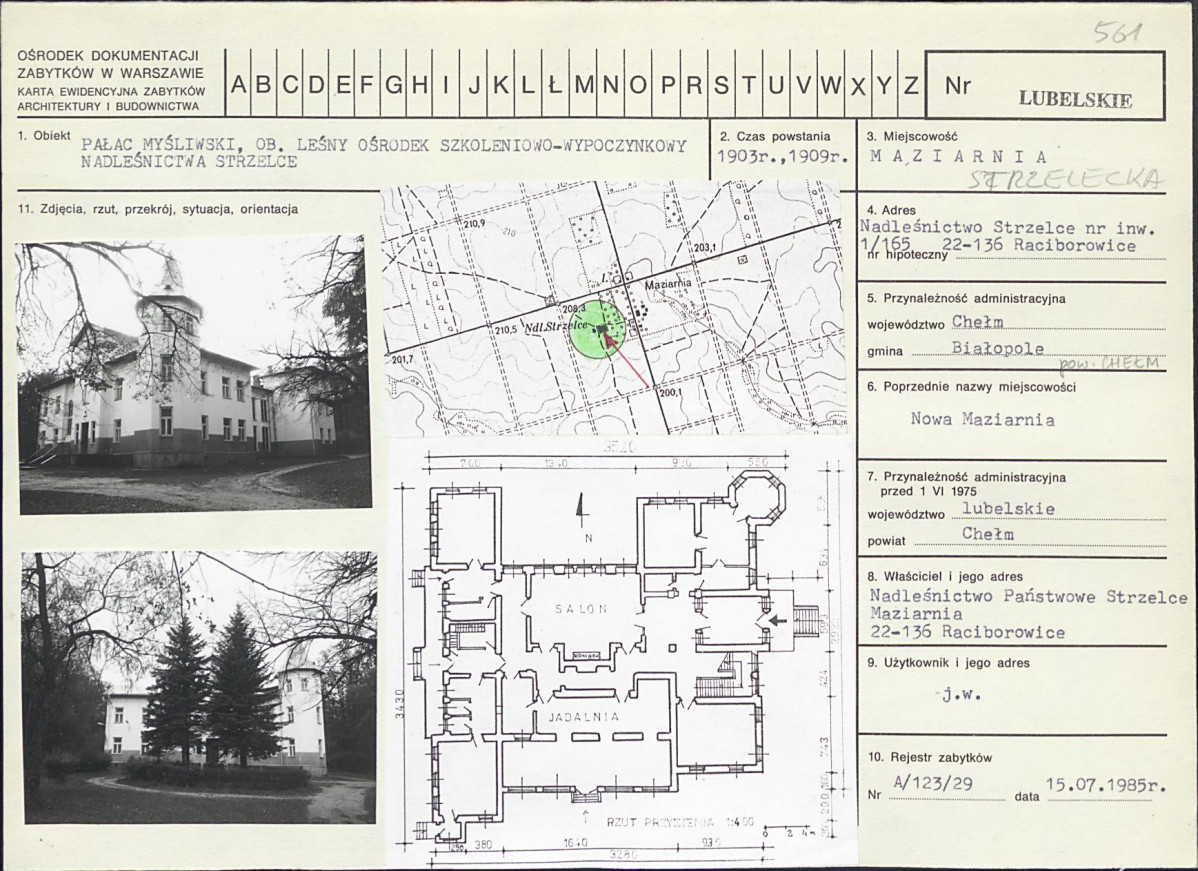This screenshot has width=1198, height=871.
Task: Click the JADALNIA room label on the floor plan
Action: pos(584,718)
